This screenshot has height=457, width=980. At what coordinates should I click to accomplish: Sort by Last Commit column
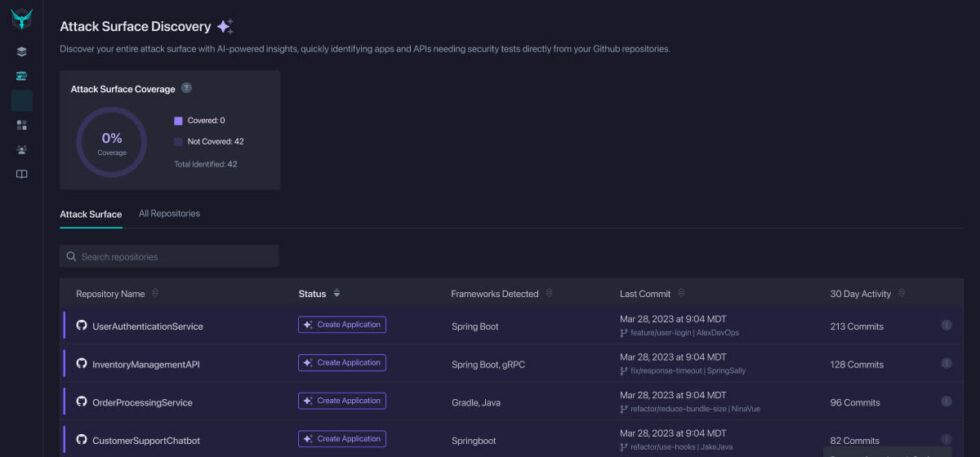pos(681,293)
